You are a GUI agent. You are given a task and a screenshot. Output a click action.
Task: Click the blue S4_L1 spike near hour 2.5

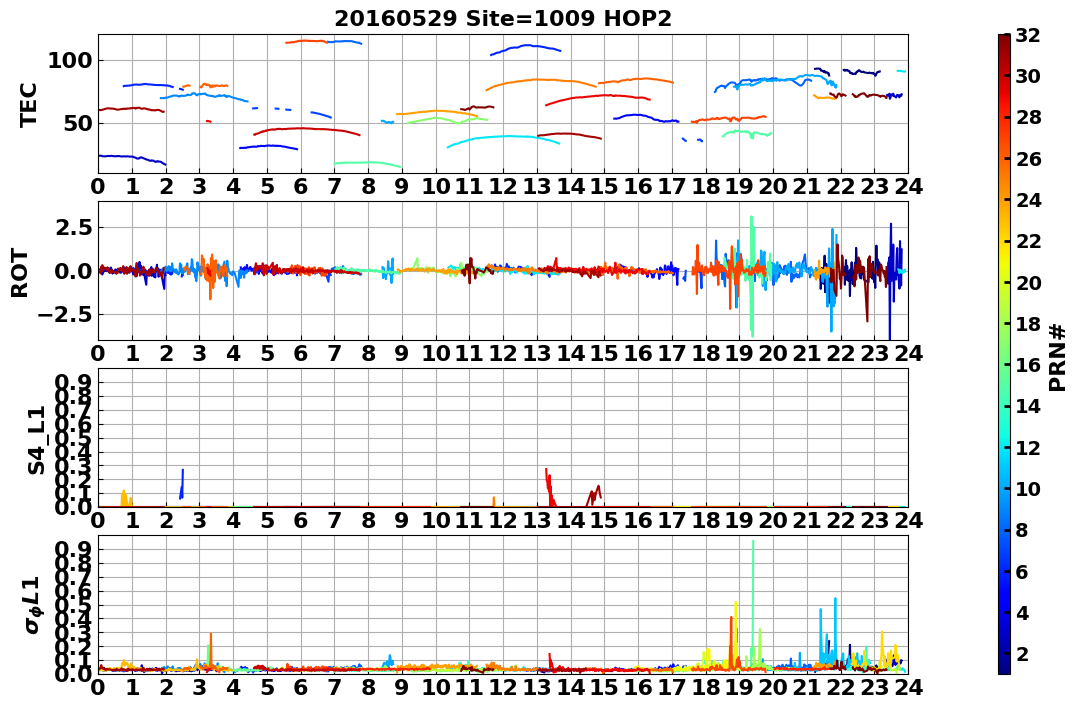pyautogui.click(x=181, y=484)
